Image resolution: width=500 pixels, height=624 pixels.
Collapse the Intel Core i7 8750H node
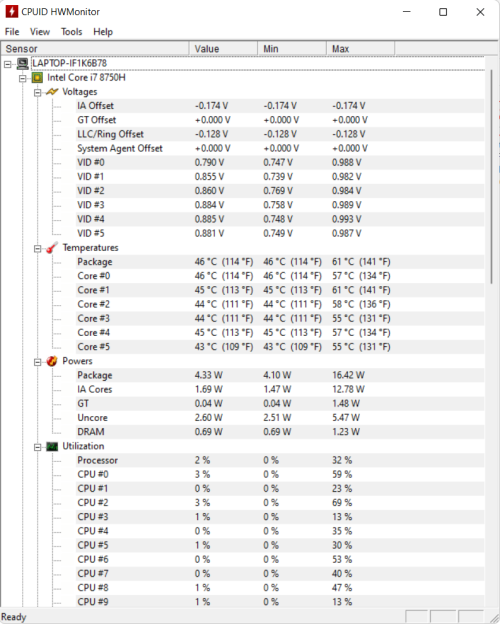23,78
